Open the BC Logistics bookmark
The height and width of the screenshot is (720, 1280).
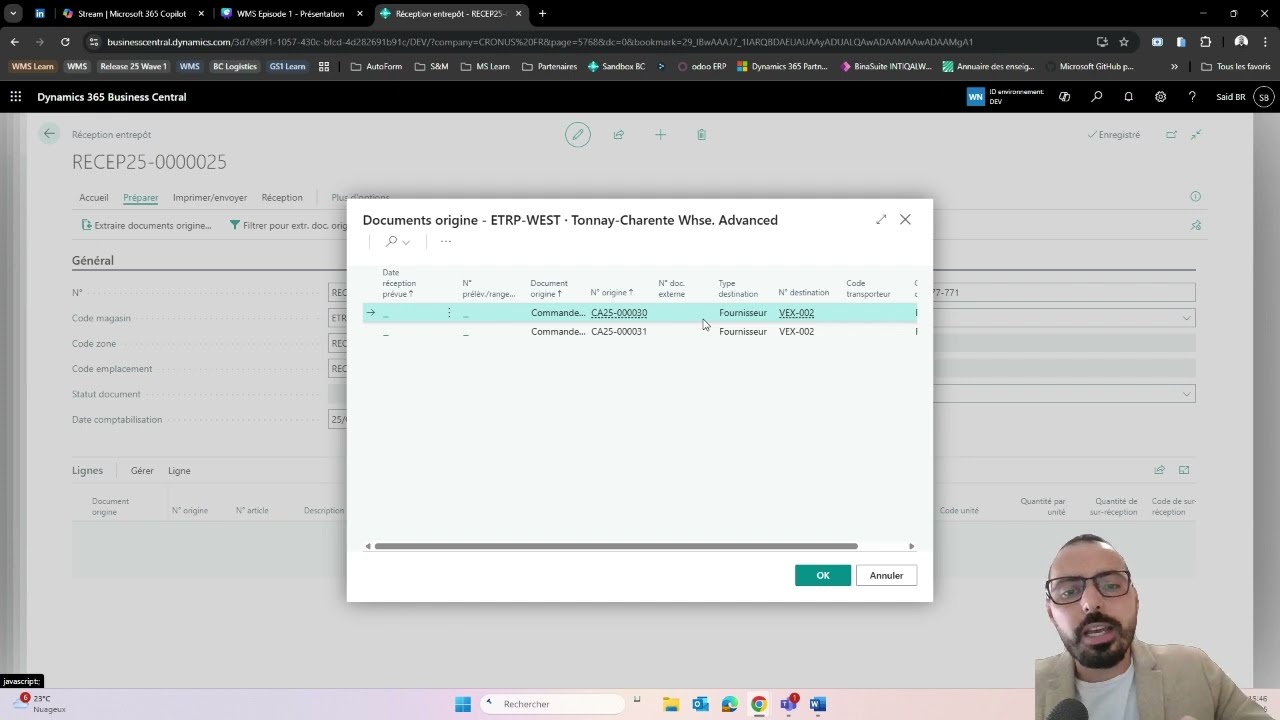(235, 67)
